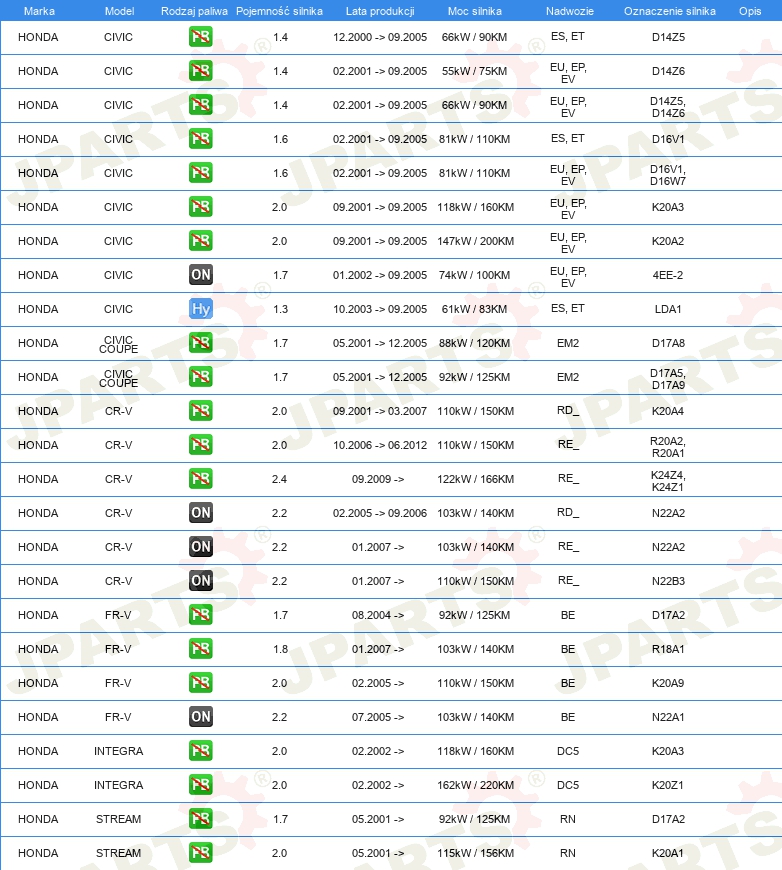Click FR-V model in N22A1 row
Image resolution: width=782 pixels, height=870 pixels.
[118, 717]
